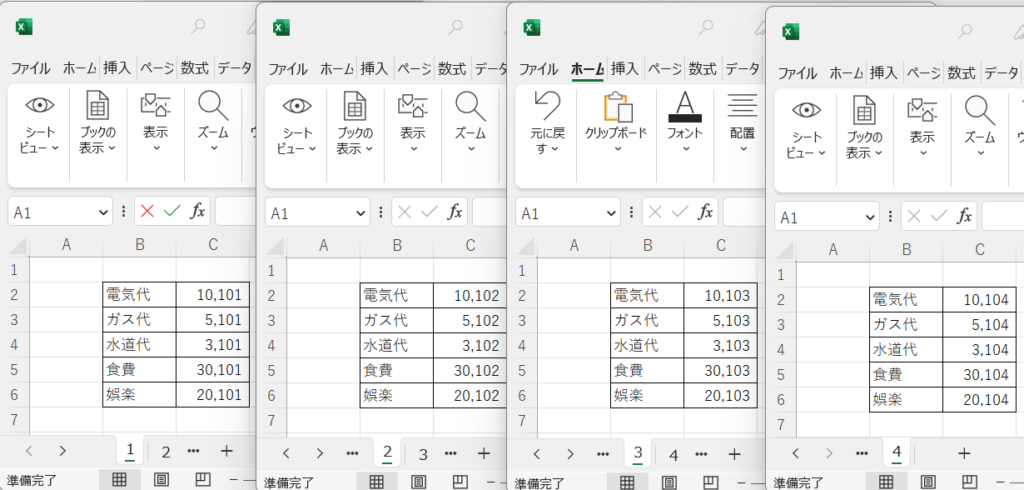
Task: Open the フォント font group
Action: (685, 106)
